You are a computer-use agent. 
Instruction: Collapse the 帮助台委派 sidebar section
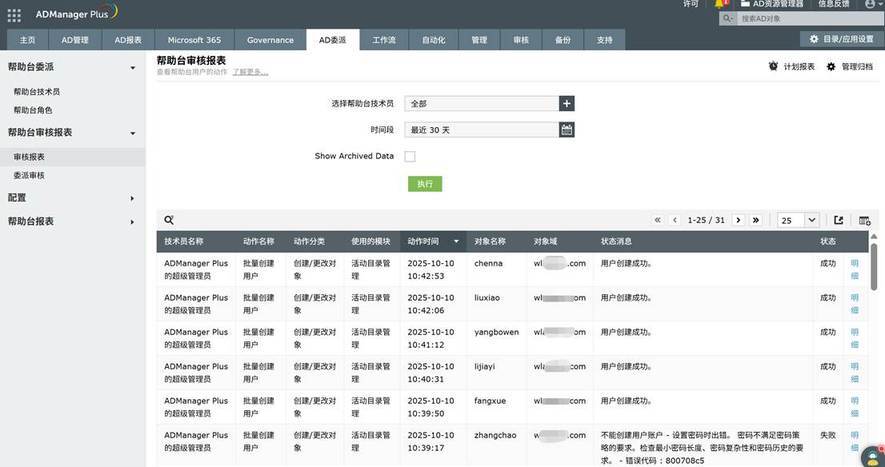pyautogui.click(x=133, y=68)
